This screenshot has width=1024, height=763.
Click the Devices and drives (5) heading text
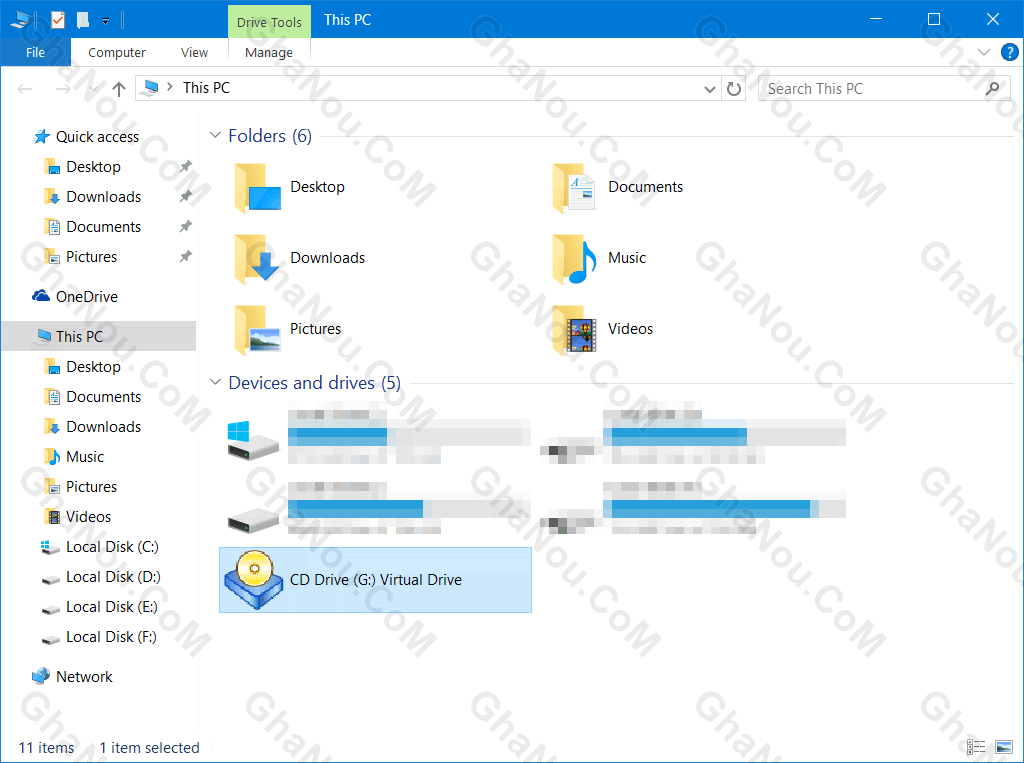pyautogui.click(x=314, y=383)
